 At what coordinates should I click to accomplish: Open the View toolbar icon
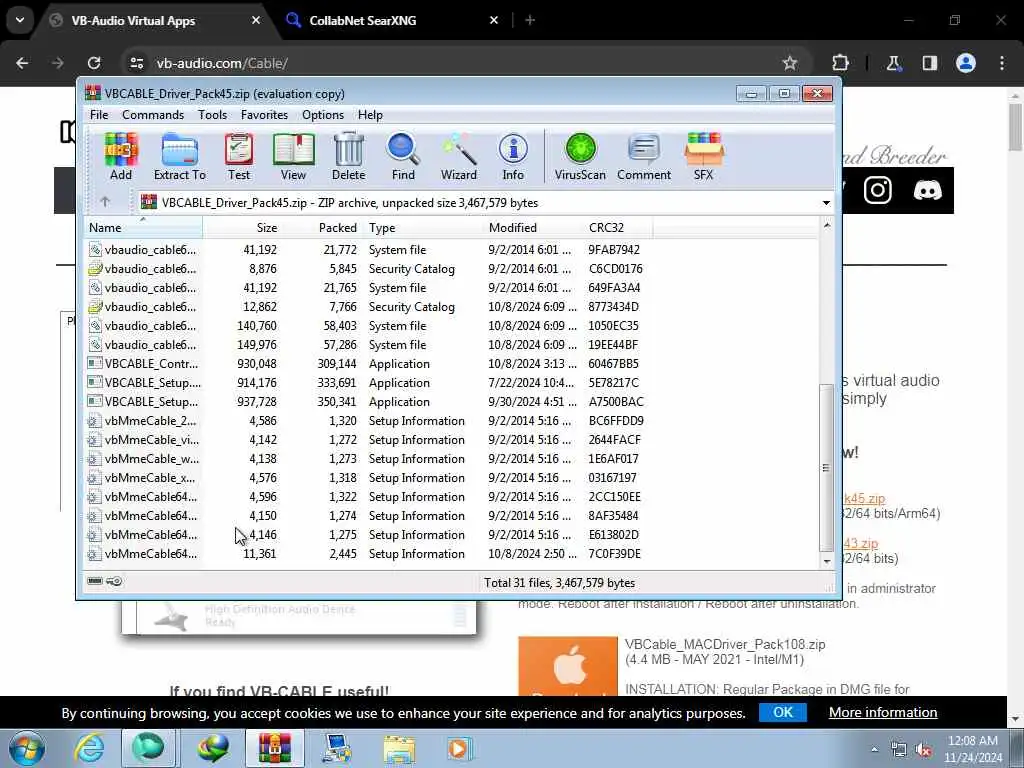pos(293,157)
